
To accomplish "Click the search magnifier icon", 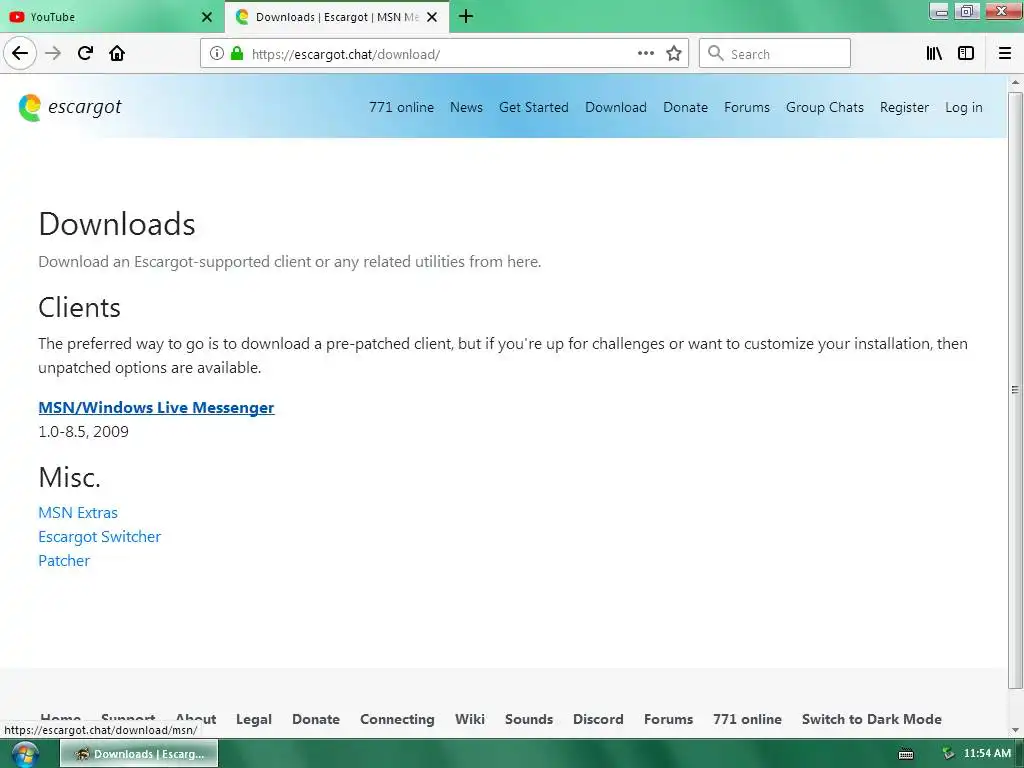I will pos(716,53).
